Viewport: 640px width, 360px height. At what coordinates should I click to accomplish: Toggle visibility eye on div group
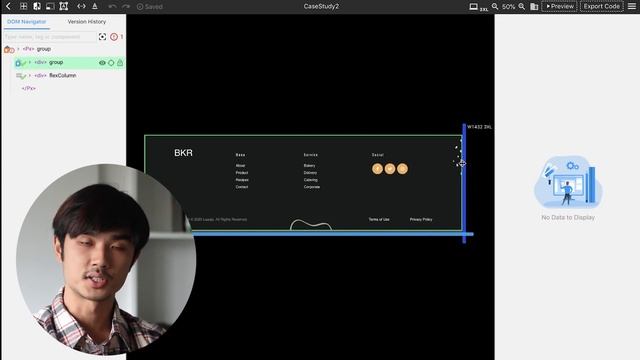(102, 63)
